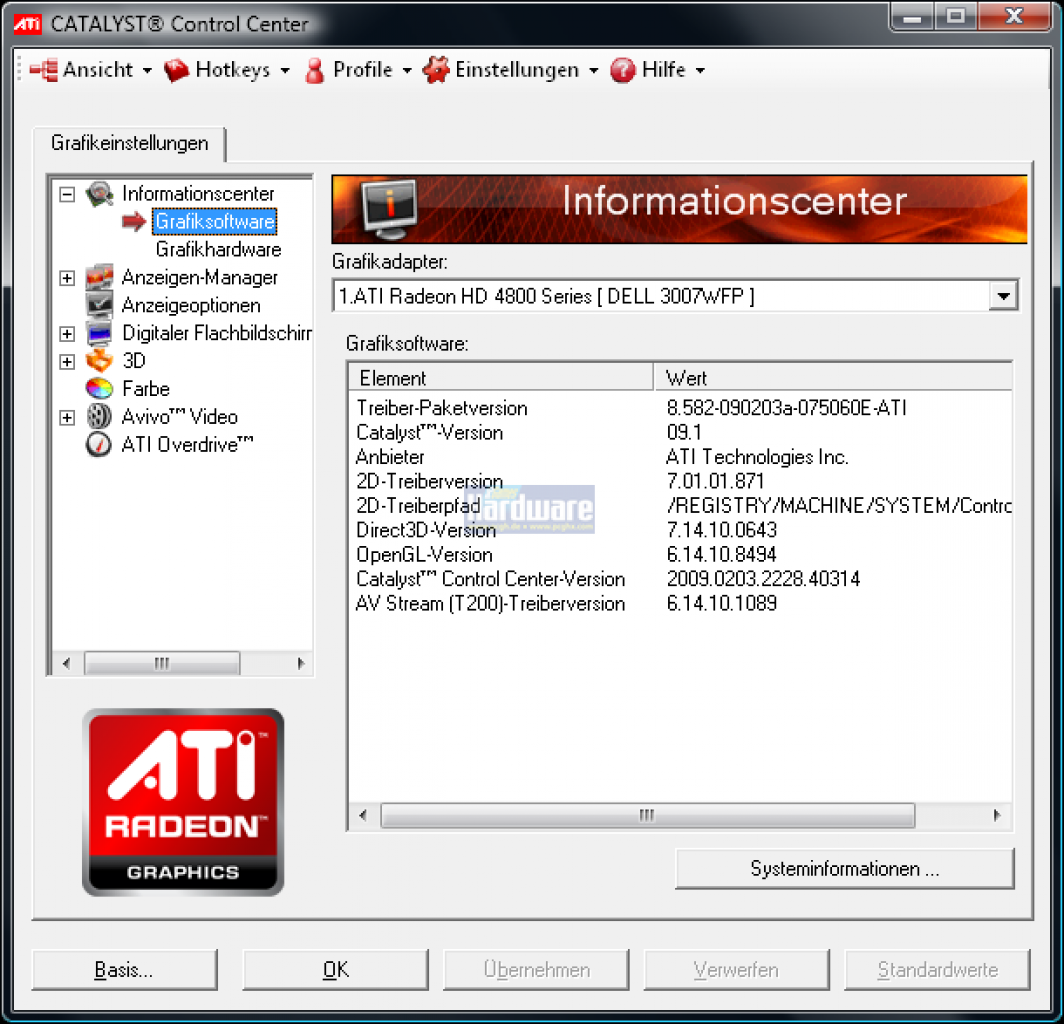Expand the Avivo Video tree node
Viewport: 1064px width, 1024px height.
[x=67, y=417]
